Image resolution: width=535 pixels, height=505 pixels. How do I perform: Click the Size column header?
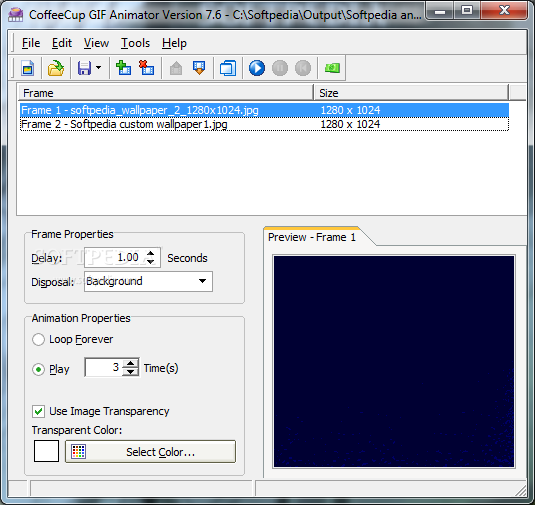[x=411, y=93]
